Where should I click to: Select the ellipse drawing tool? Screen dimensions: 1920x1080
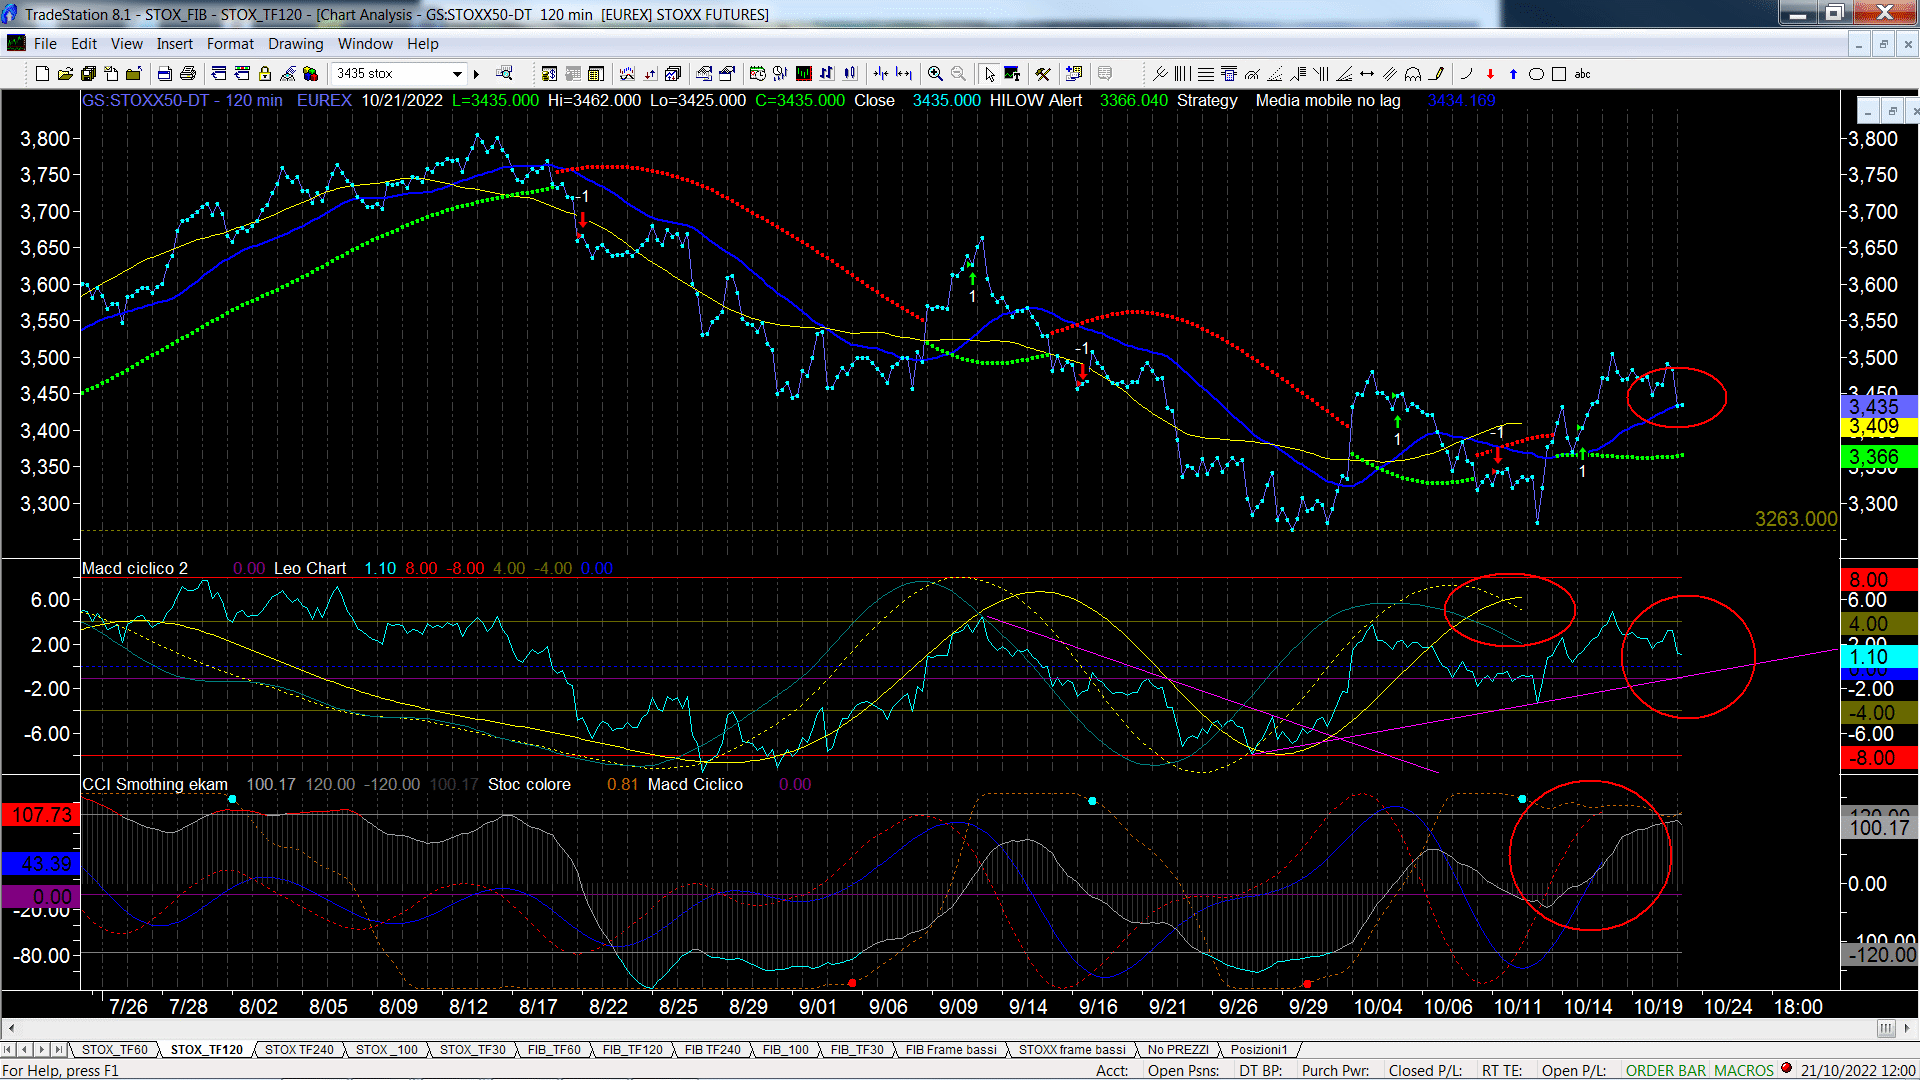1537,74
